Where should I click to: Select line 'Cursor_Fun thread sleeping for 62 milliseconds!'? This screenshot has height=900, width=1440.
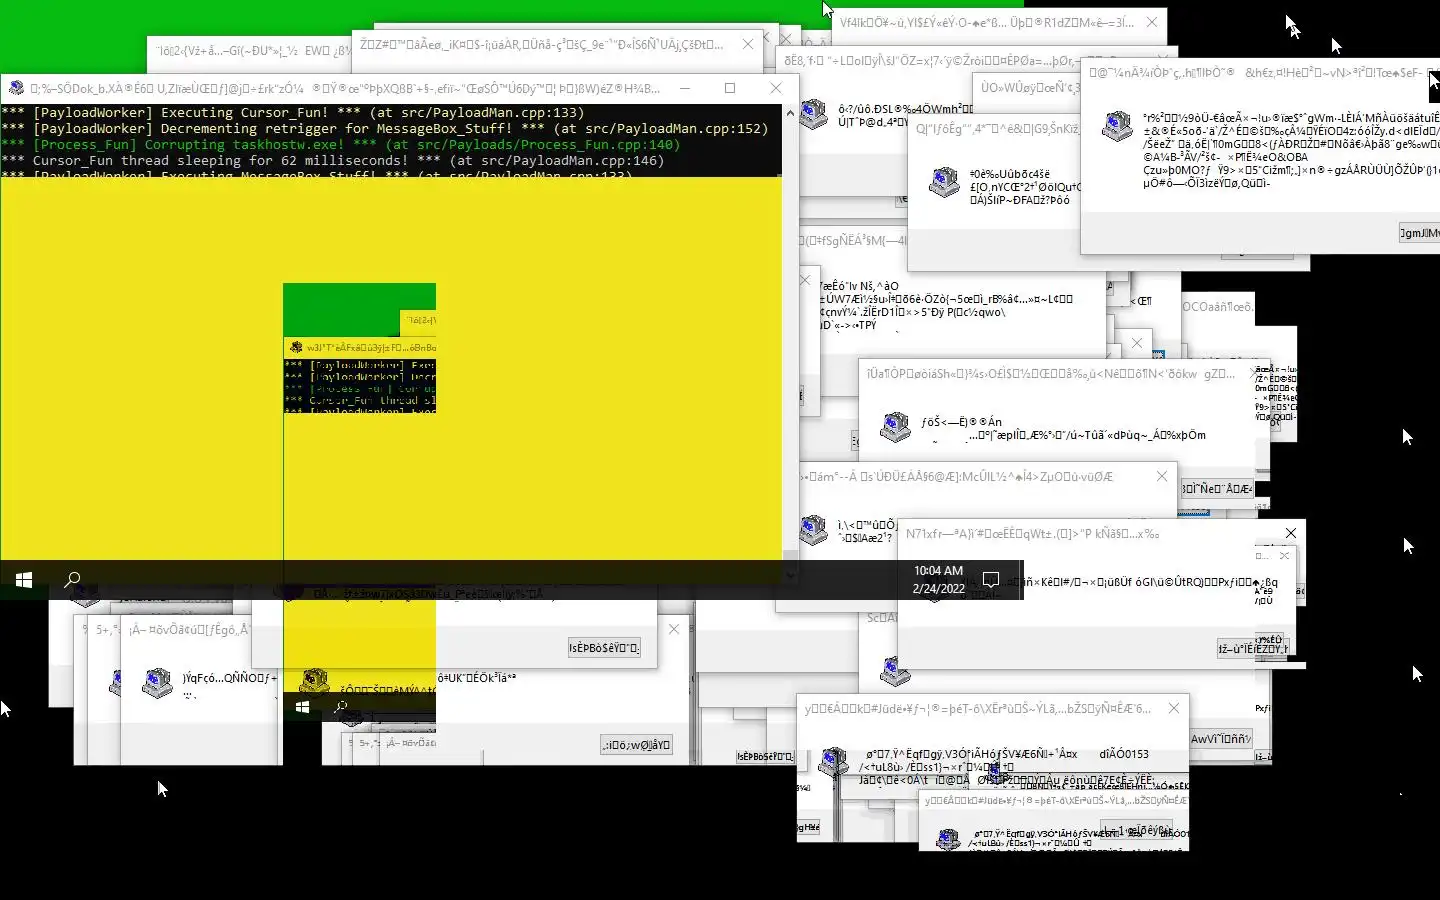[x=332, y=161]
